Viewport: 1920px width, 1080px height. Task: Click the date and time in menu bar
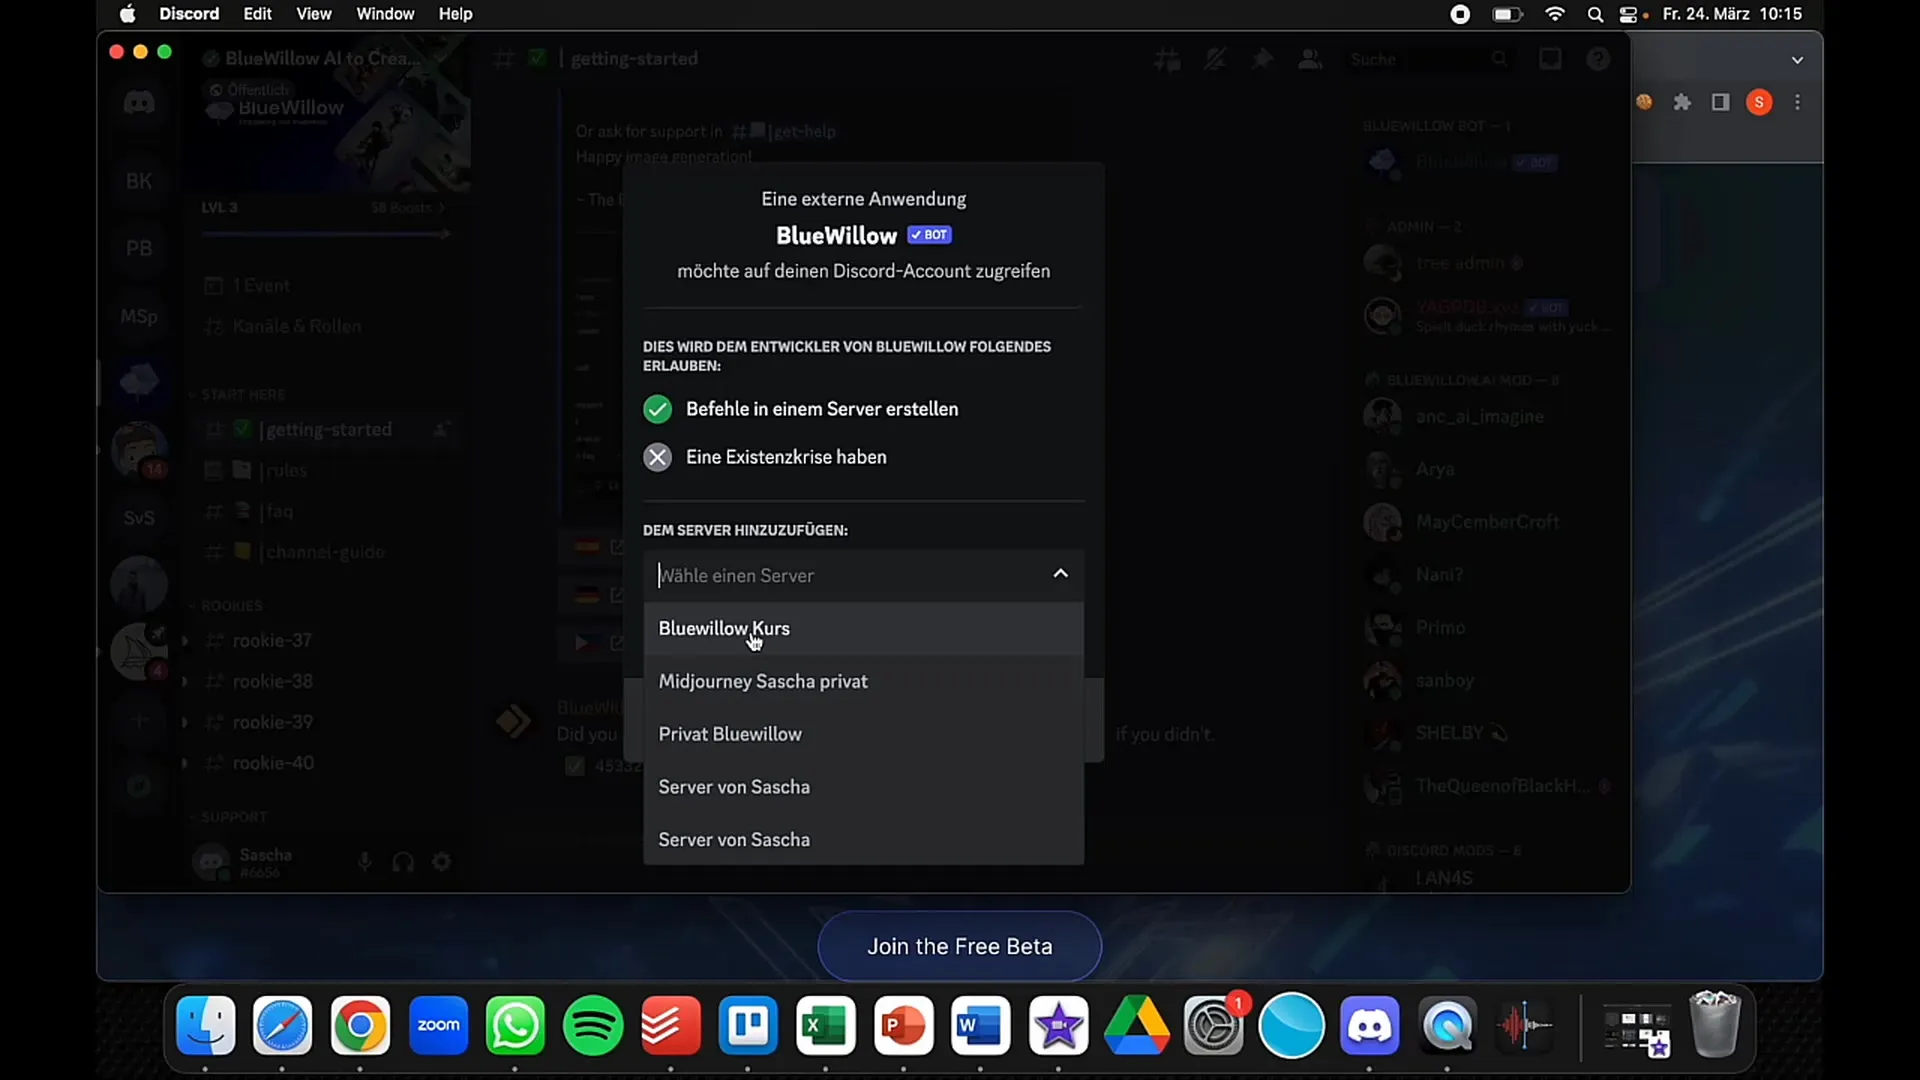point(1732,14)
